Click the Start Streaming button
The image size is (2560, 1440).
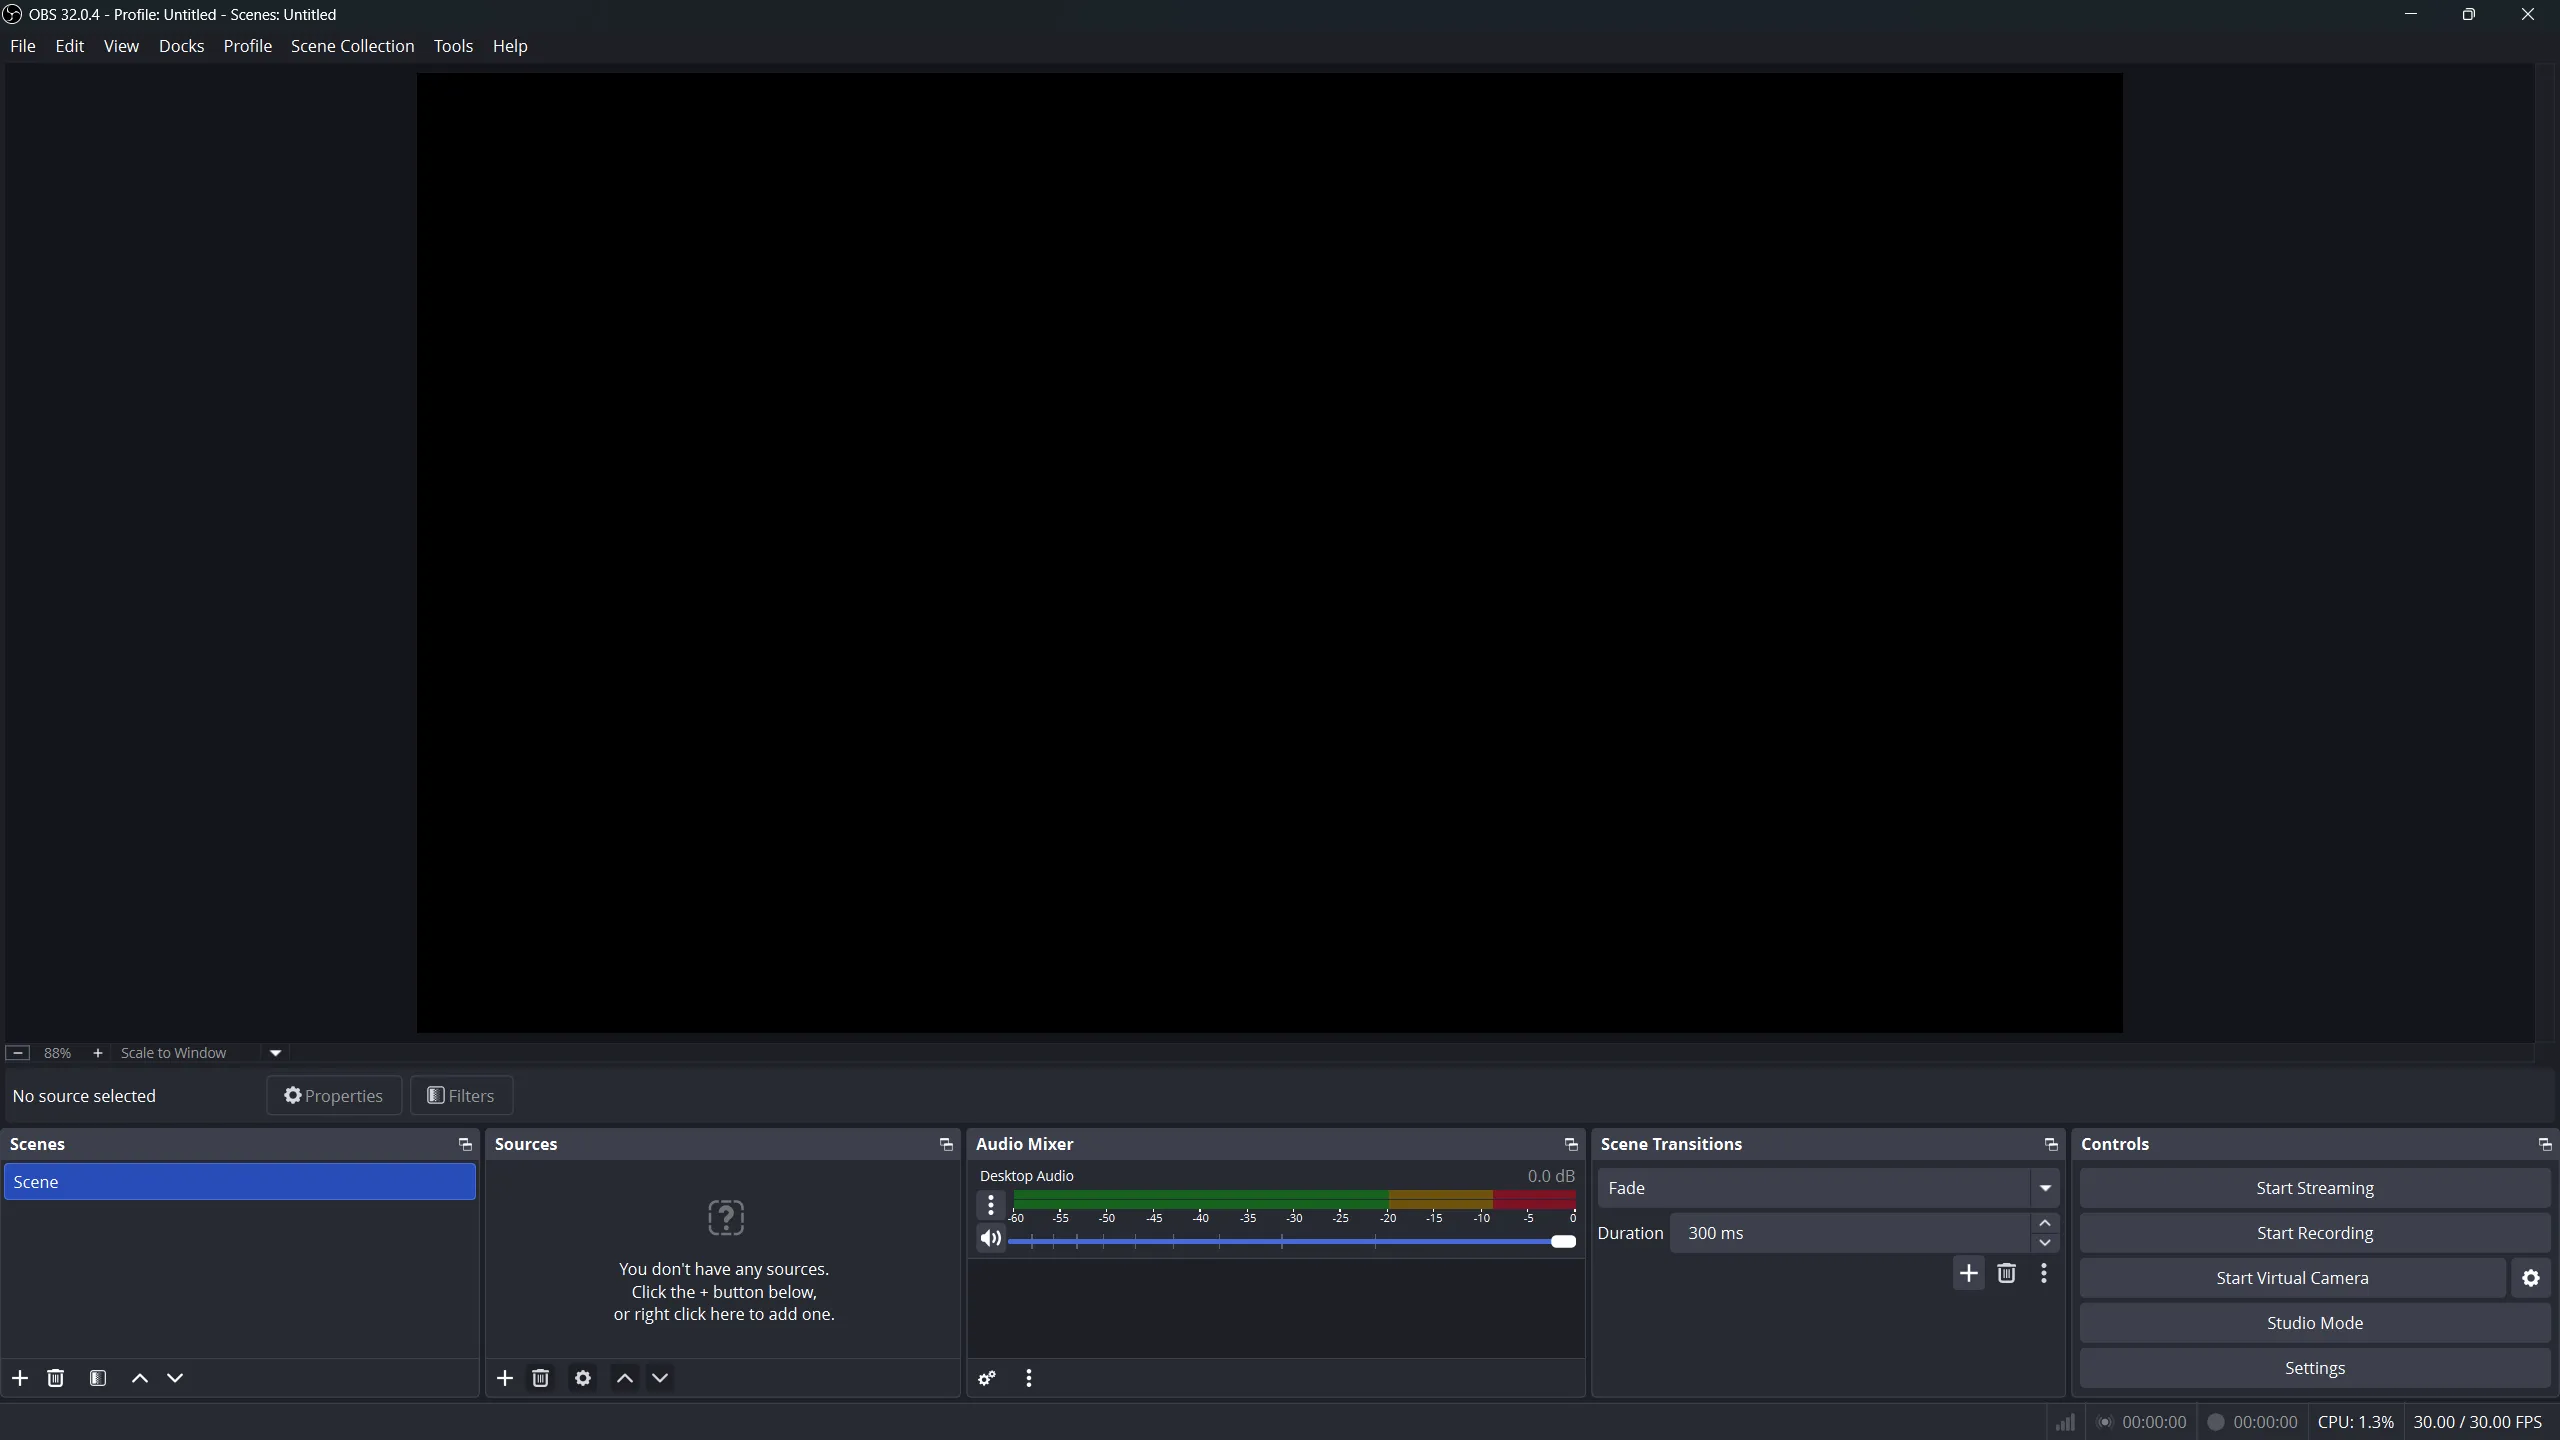pyautogui.click(x=2314, y=1188)
